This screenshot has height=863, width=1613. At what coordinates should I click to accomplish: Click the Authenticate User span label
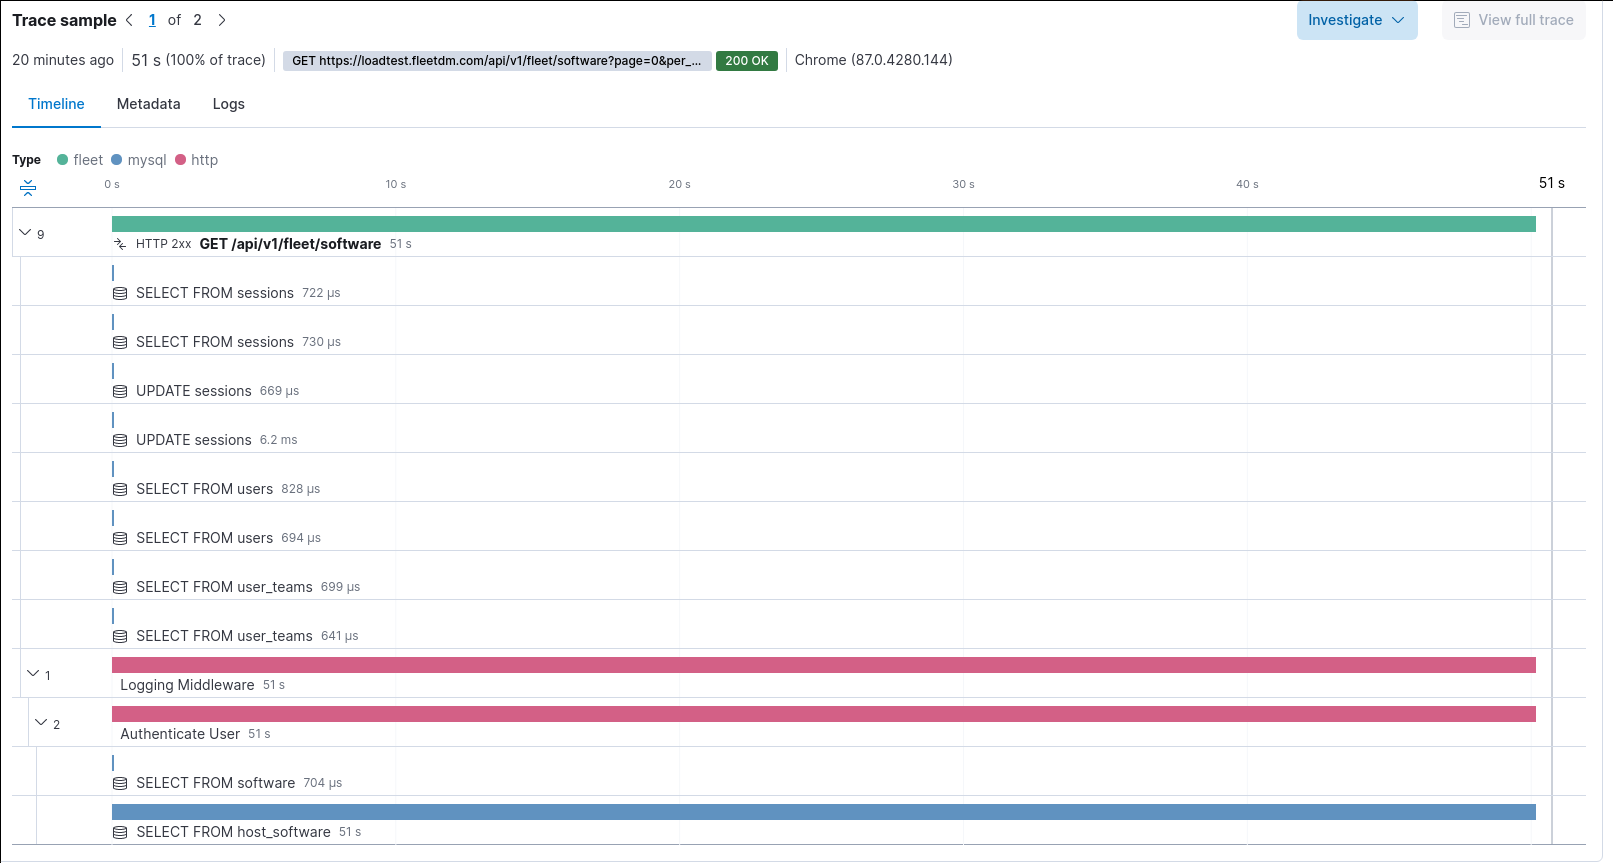click(180, 734)
